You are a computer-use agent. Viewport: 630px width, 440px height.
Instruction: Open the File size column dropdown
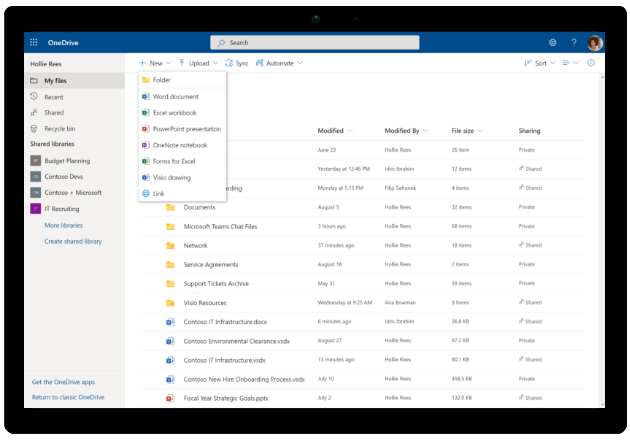pyautogui.click(x=480, y=131)
